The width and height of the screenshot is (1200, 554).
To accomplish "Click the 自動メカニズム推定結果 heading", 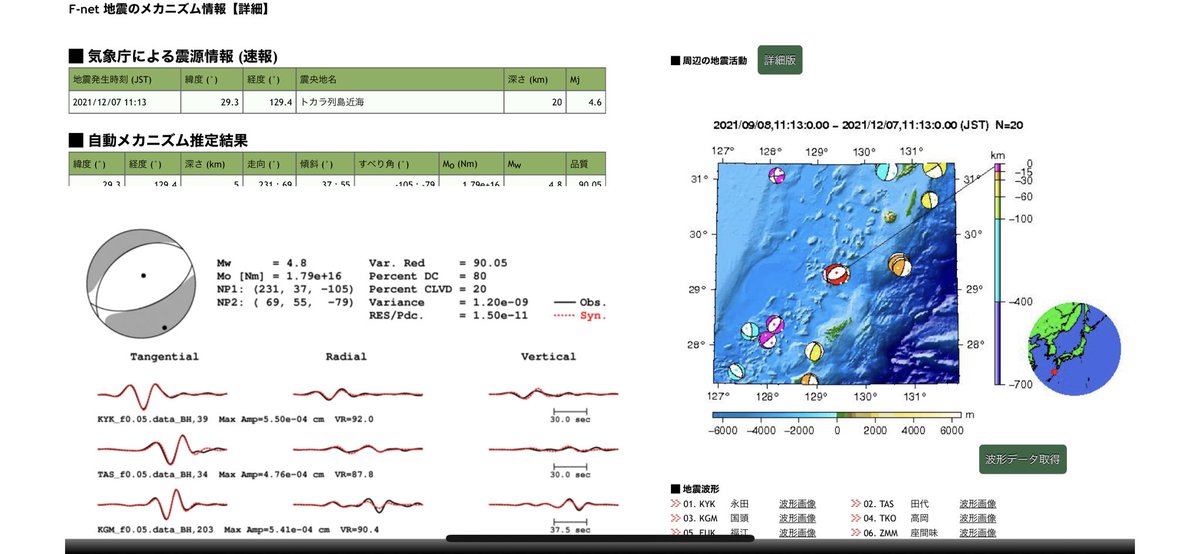I will (x=158, y=140).
